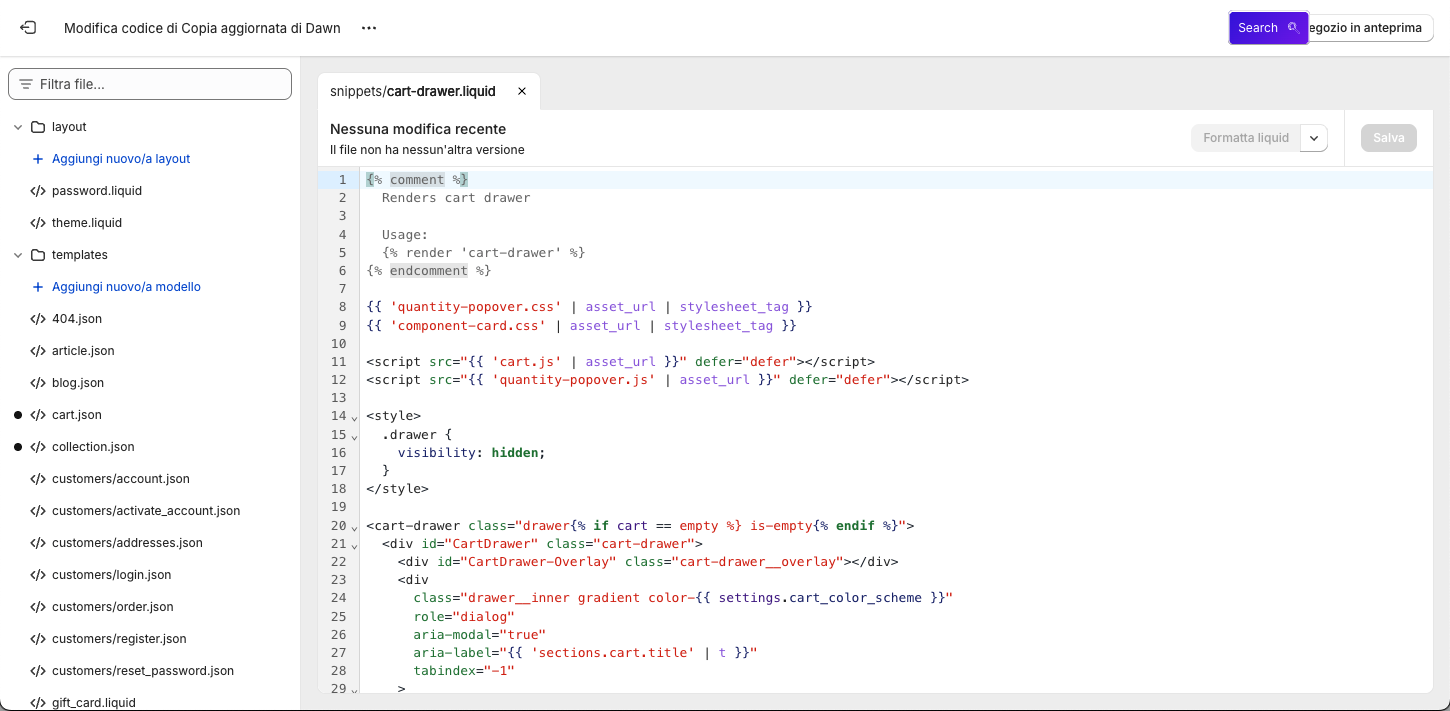The height and width of the screenshot is (711, 1450).
Task: Click code icon next to customers/activate_account.json
Action: click(x=38, y=511)
